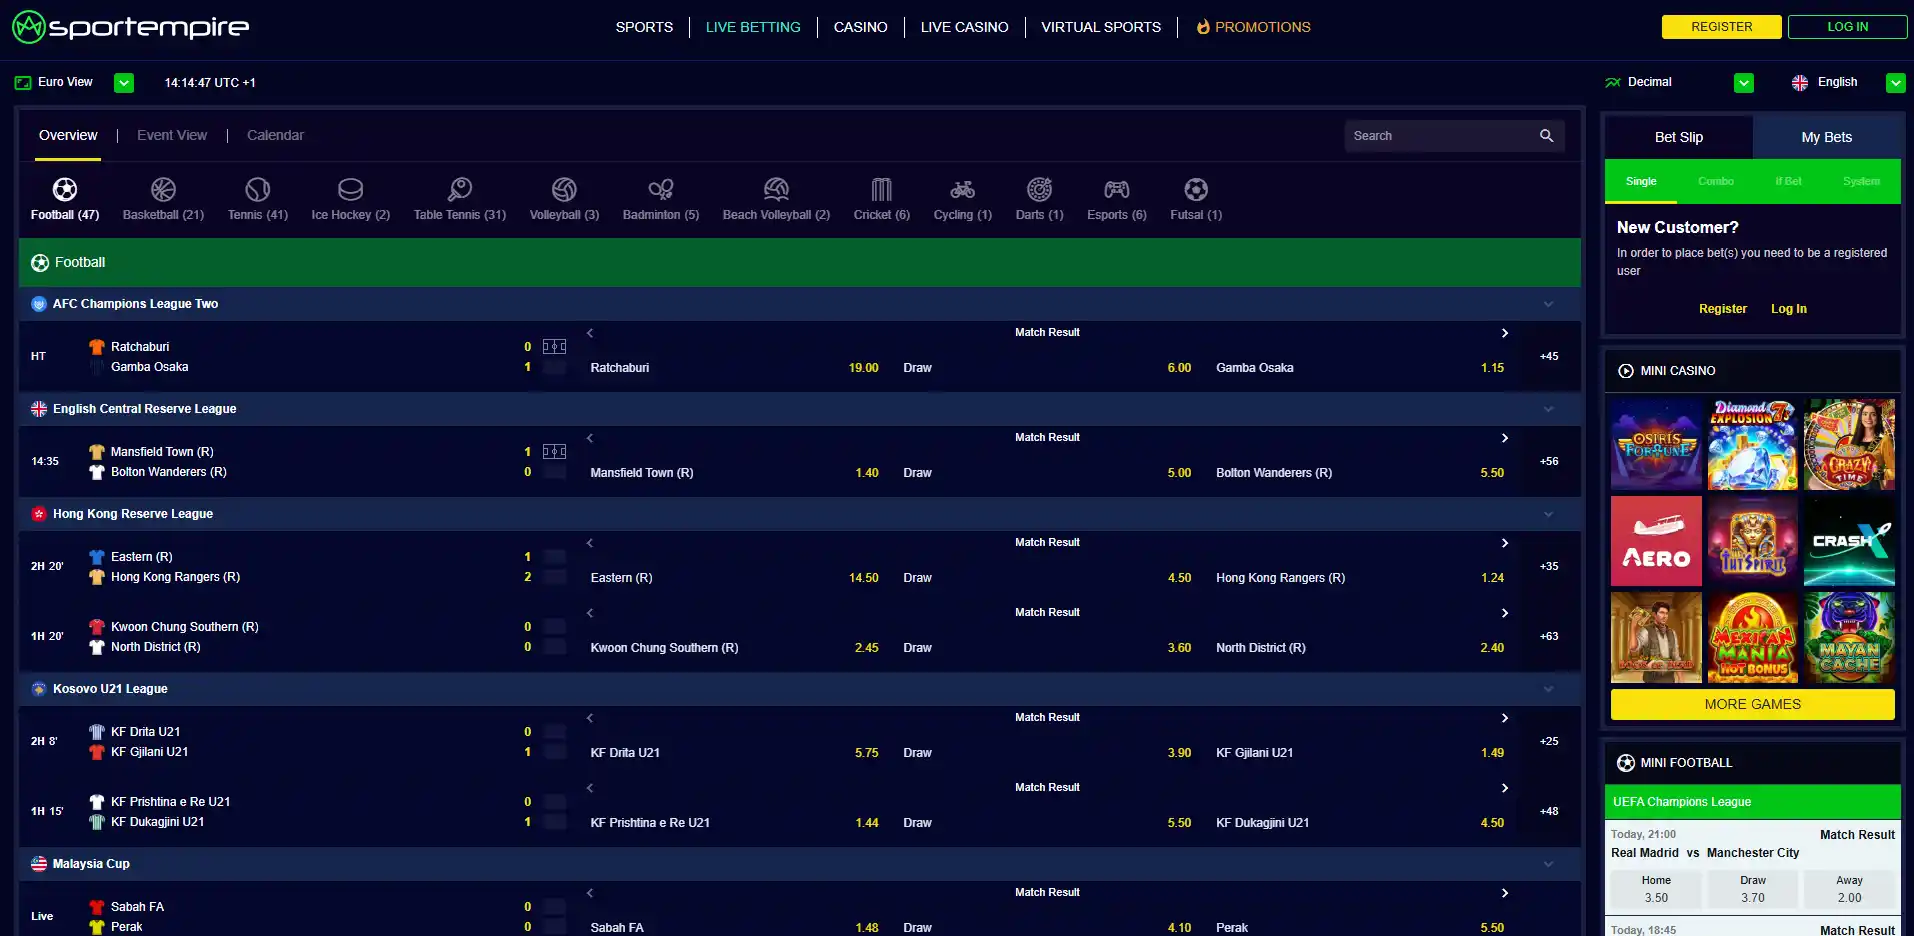Collapse Hong Kong Reserve League section
The width and height of the screenshot is (1914, 936).
pos(1548,514)
